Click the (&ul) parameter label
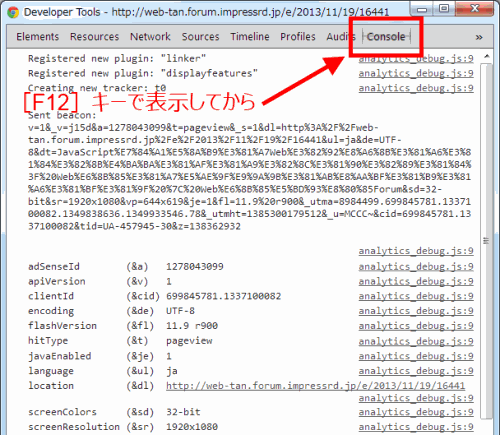The image size is (500, 435). [x=140, y=371]
